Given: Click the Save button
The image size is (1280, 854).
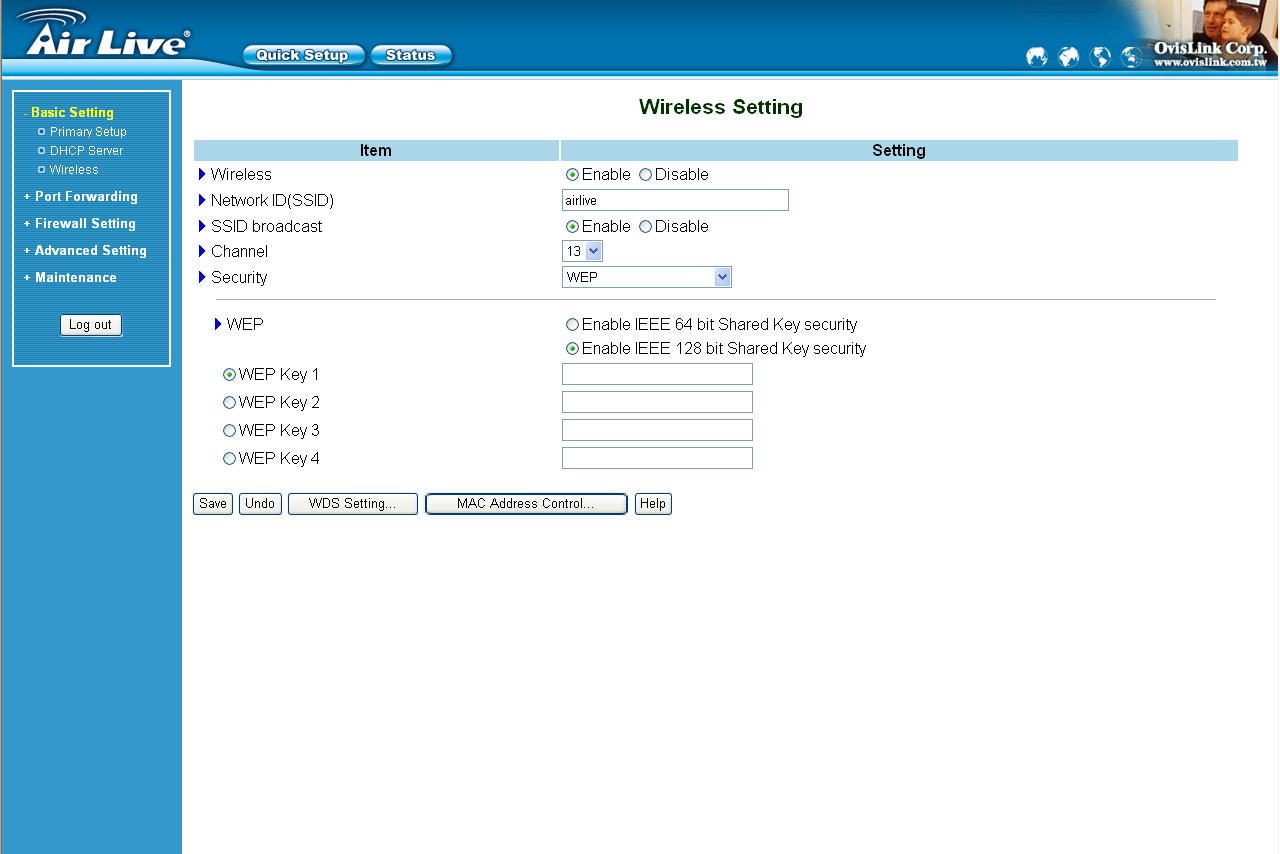Looking at the screenshot, I should 213,504.
